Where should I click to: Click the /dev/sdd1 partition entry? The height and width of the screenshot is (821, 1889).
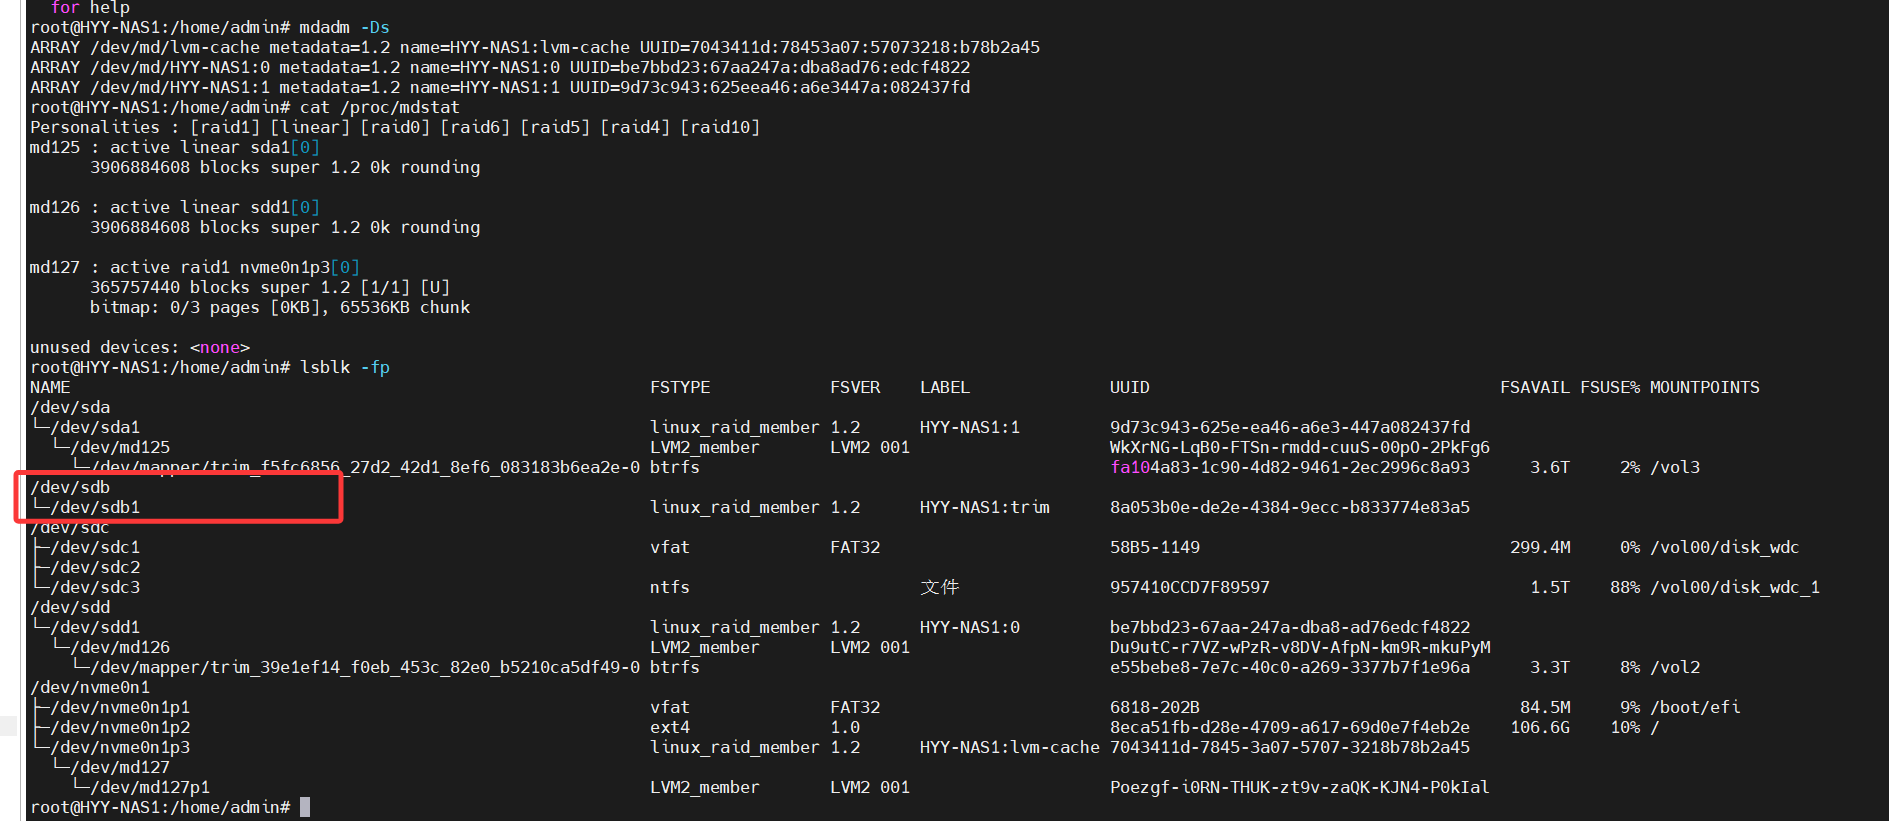(x=95, y=627)
